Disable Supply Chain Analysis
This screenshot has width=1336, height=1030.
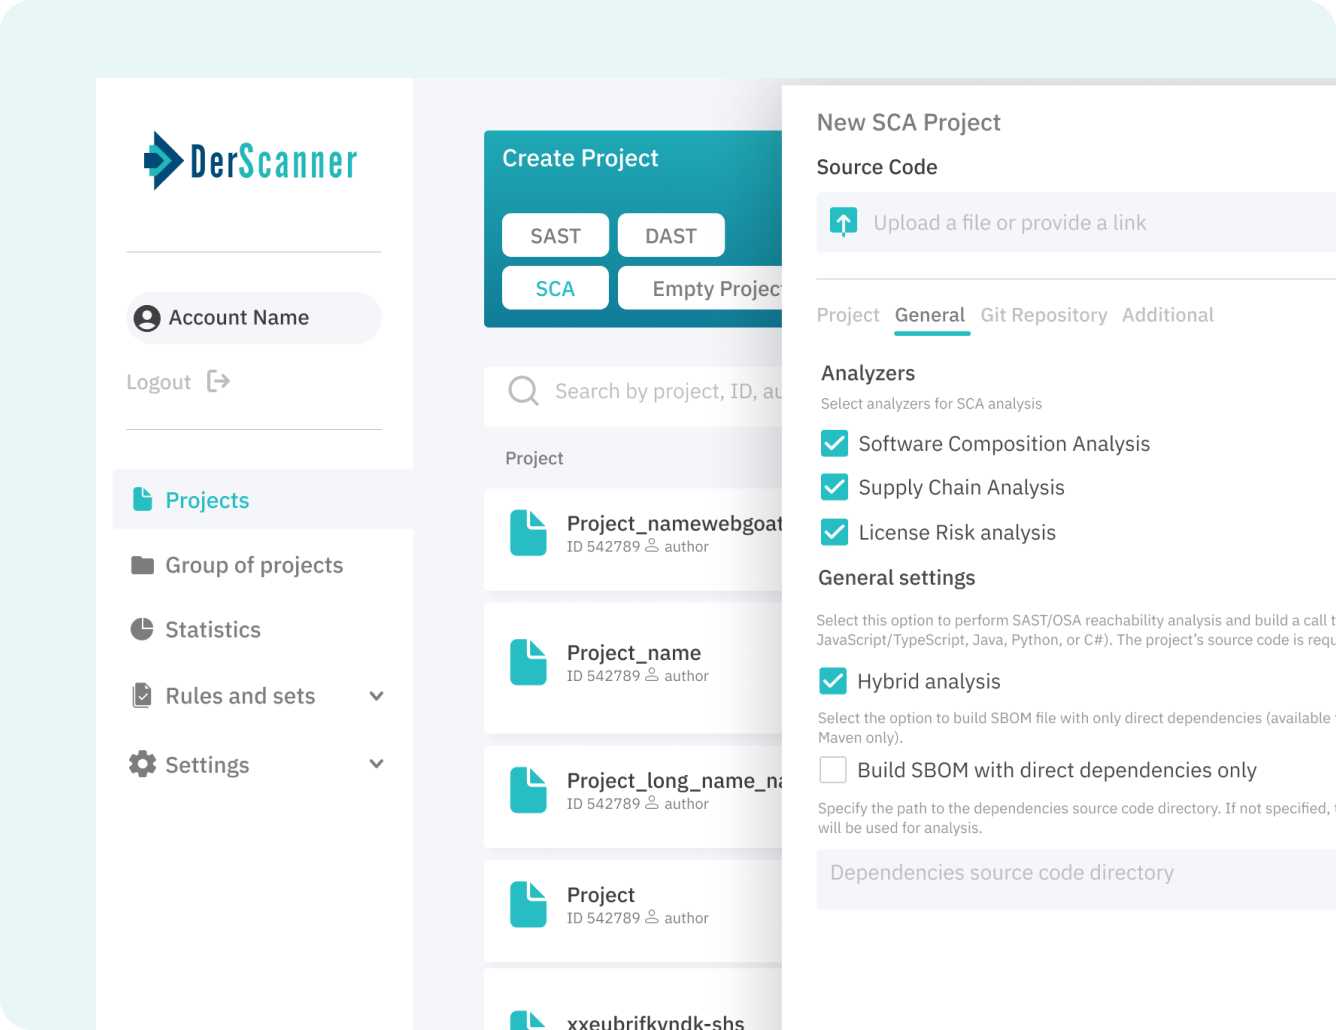[x=834, y=487]
